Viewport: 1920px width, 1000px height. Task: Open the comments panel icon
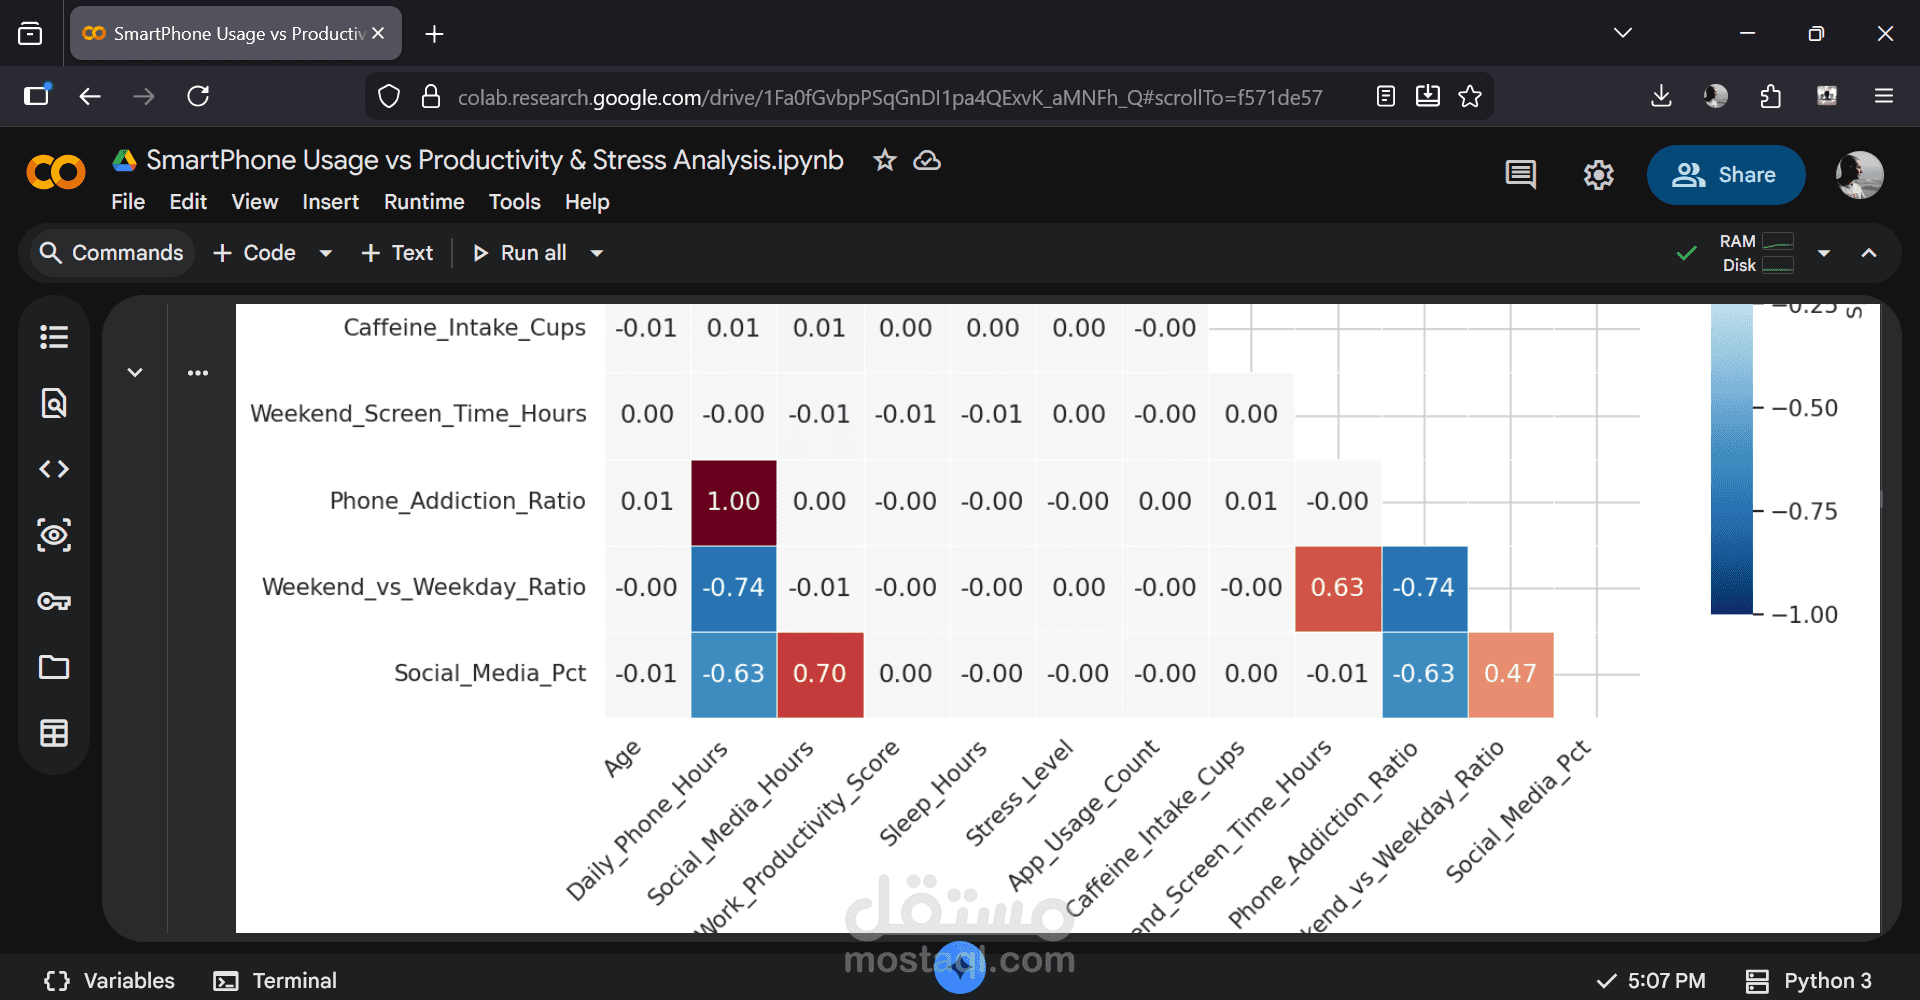(x=1520, y=175)
